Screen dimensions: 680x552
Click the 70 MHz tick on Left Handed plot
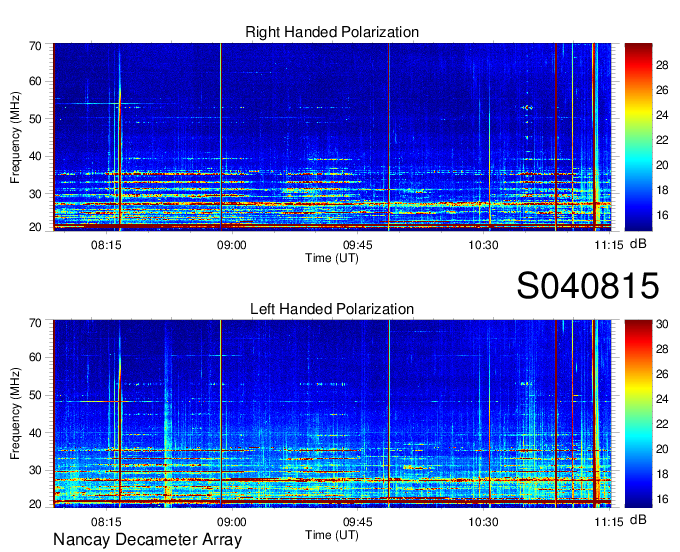[35, 323]
